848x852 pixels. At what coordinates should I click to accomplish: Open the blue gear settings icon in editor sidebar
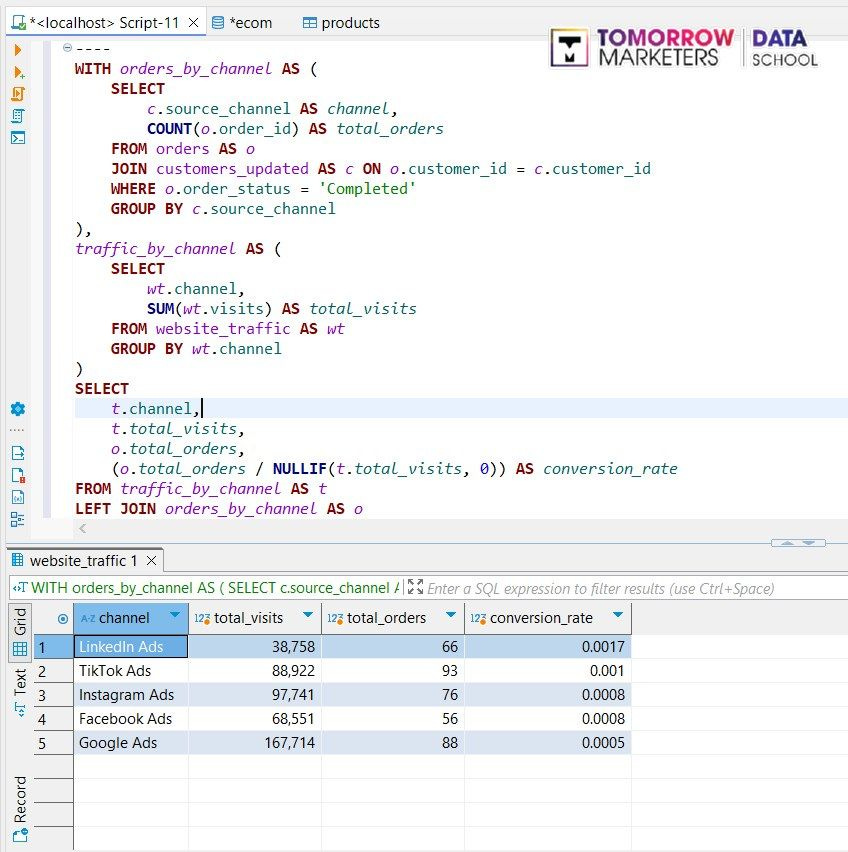[17, 409]
